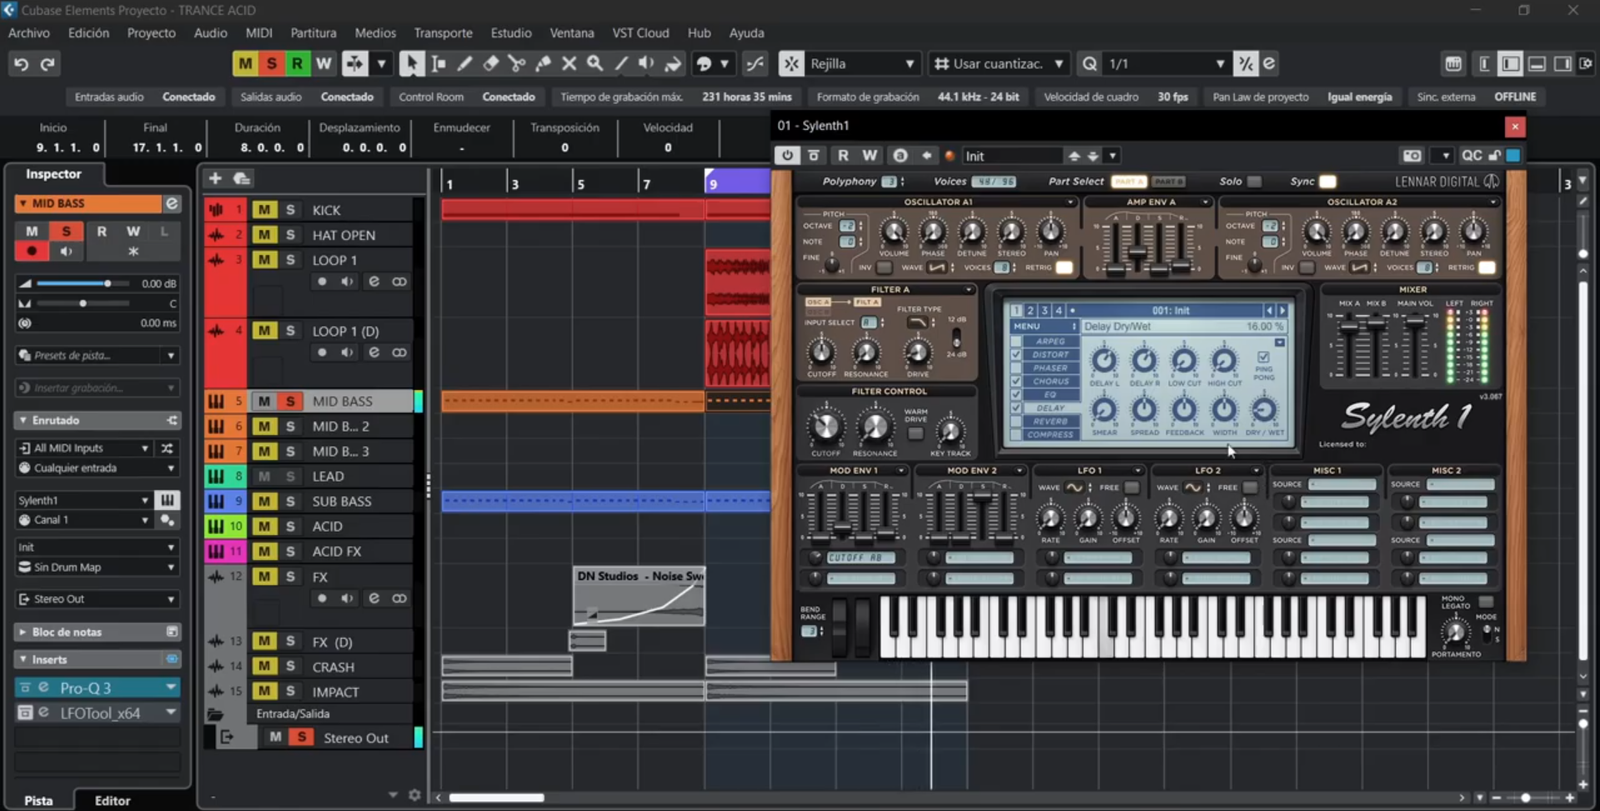The width and height of the screenshot is (1600, 811).
Task: Enable the Reverb effect checkbox in Sylenth1
Action: click(x=1017, y=421)
